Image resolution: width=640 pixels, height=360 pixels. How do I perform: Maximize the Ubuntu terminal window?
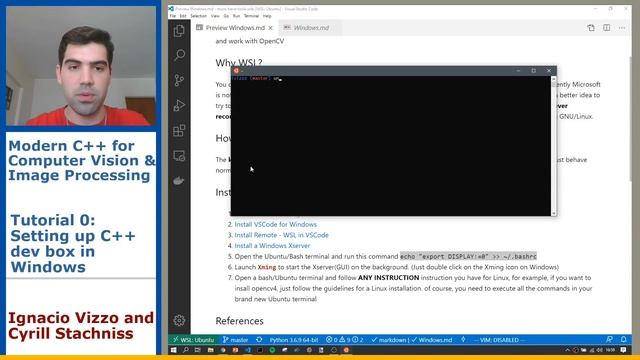[533, 71]
